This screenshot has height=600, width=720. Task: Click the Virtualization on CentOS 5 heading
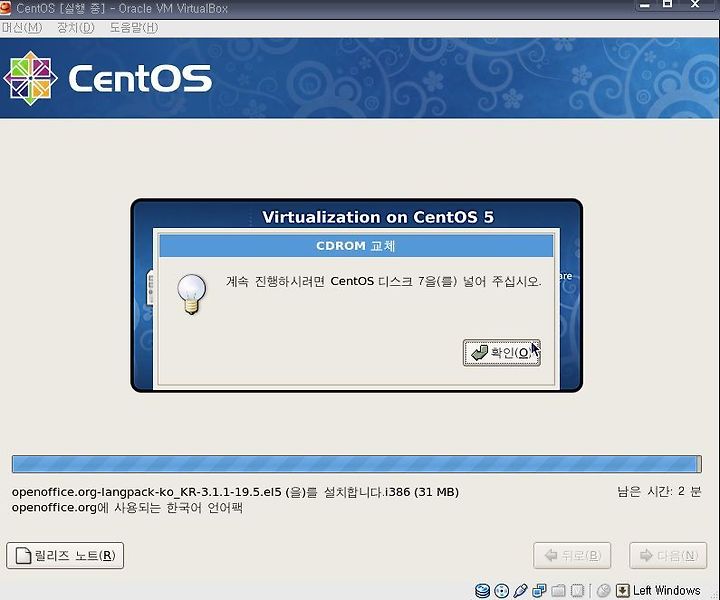click(x=377, y=217)
